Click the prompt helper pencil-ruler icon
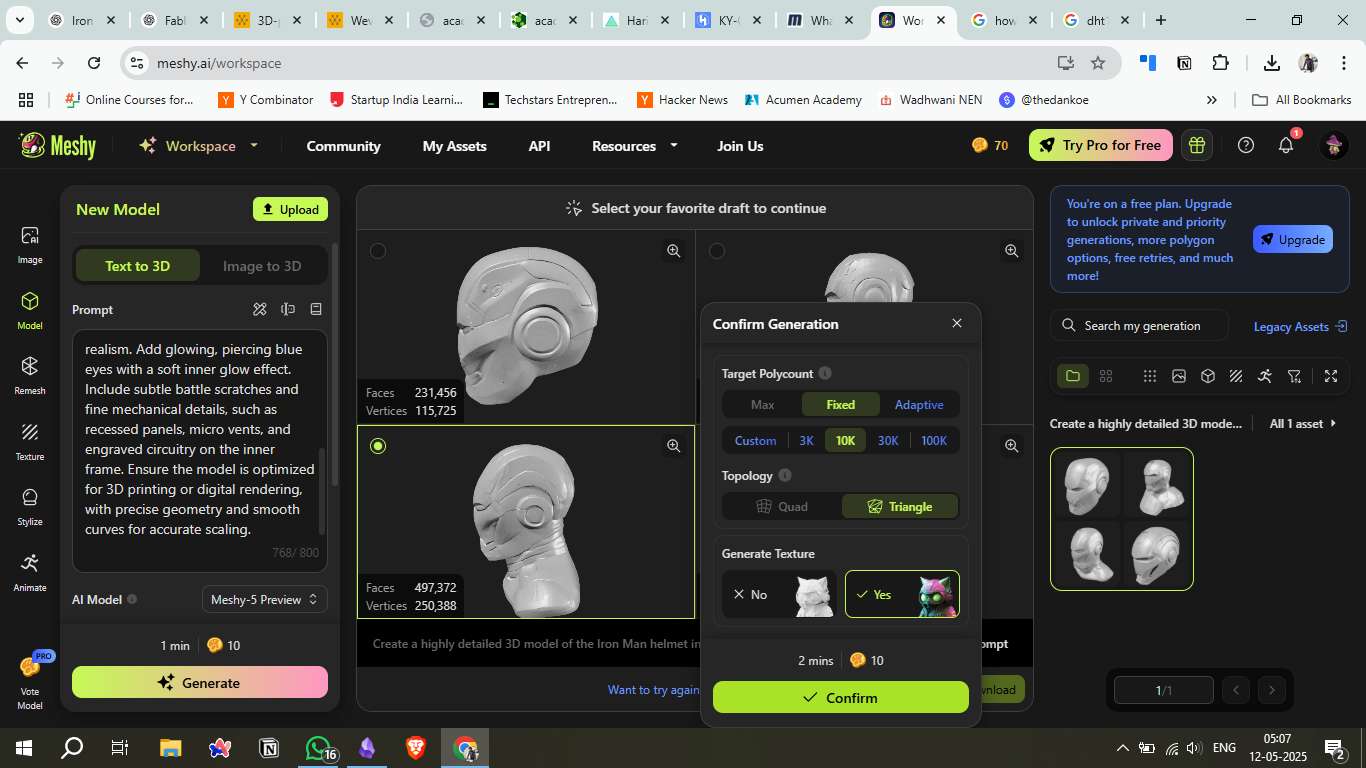The image size is (1366, 768). click(260, 309)
